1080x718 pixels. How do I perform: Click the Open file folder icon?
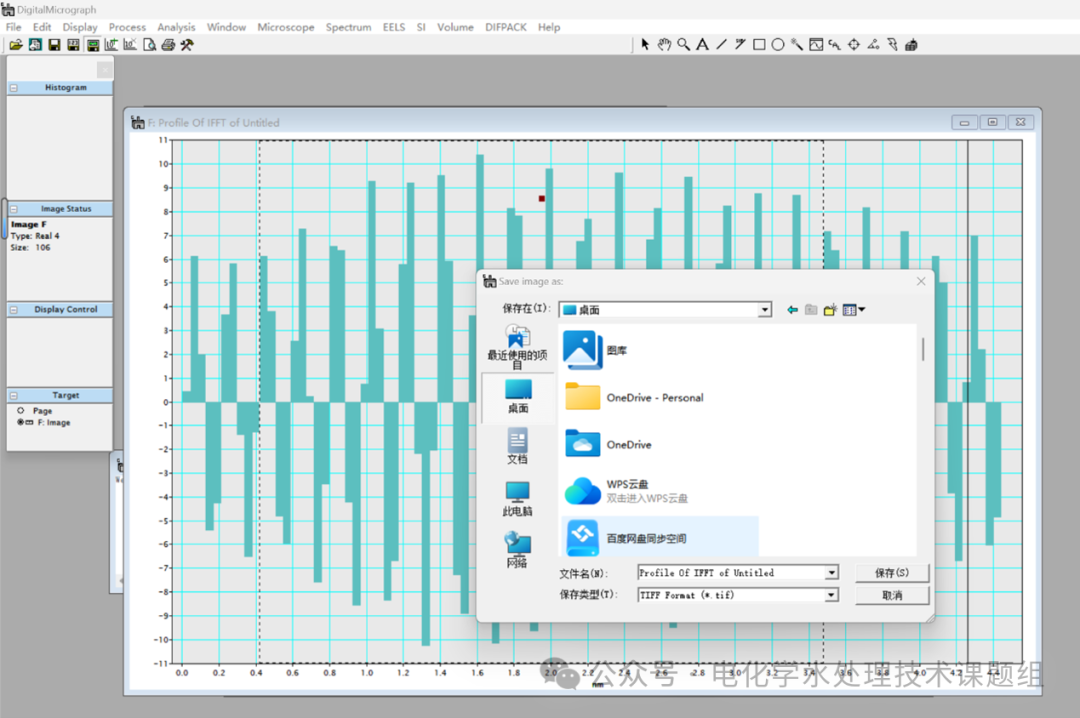click(16, 45)
